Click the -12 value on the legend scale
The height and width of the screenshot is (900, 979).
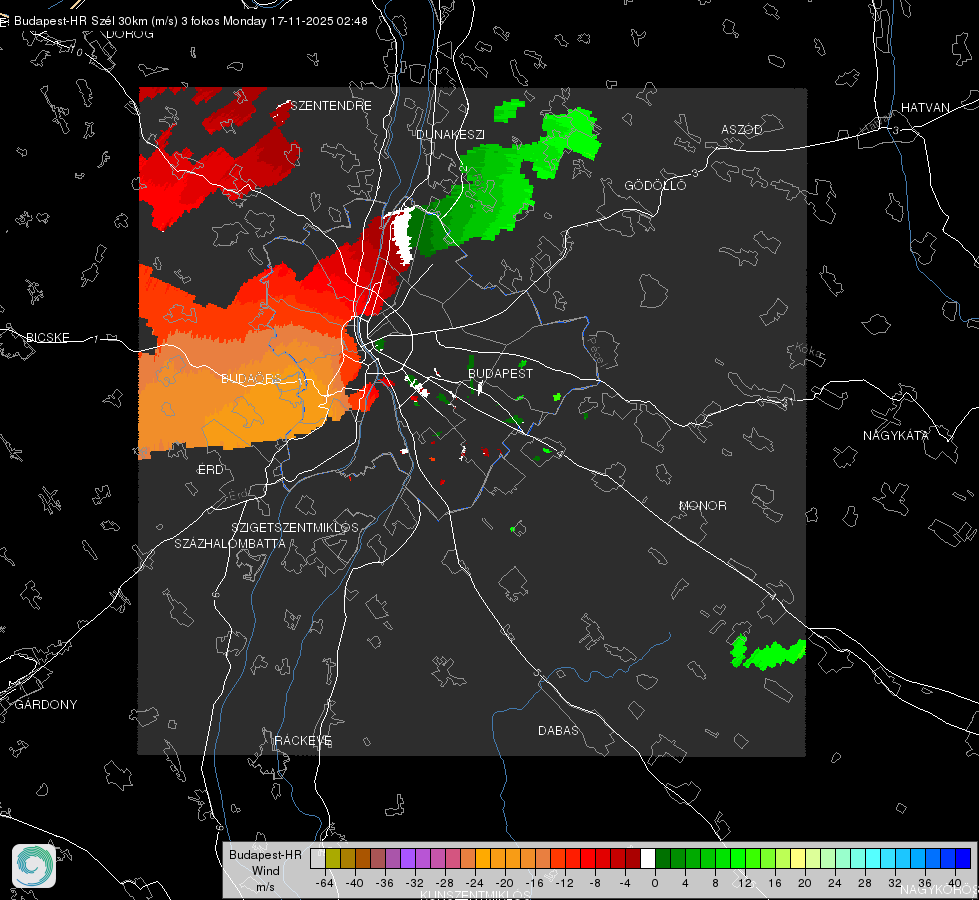(x=564, y=883)
